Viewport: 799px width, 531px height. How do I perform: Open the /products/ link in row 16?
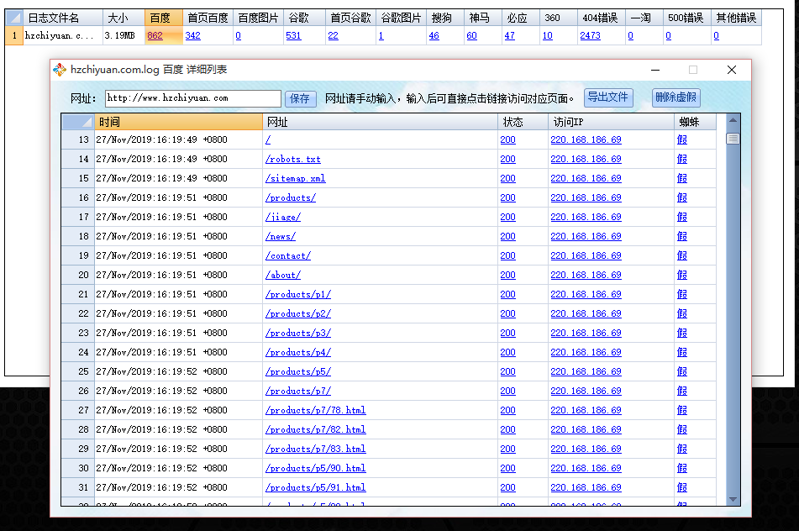[290, 198]
